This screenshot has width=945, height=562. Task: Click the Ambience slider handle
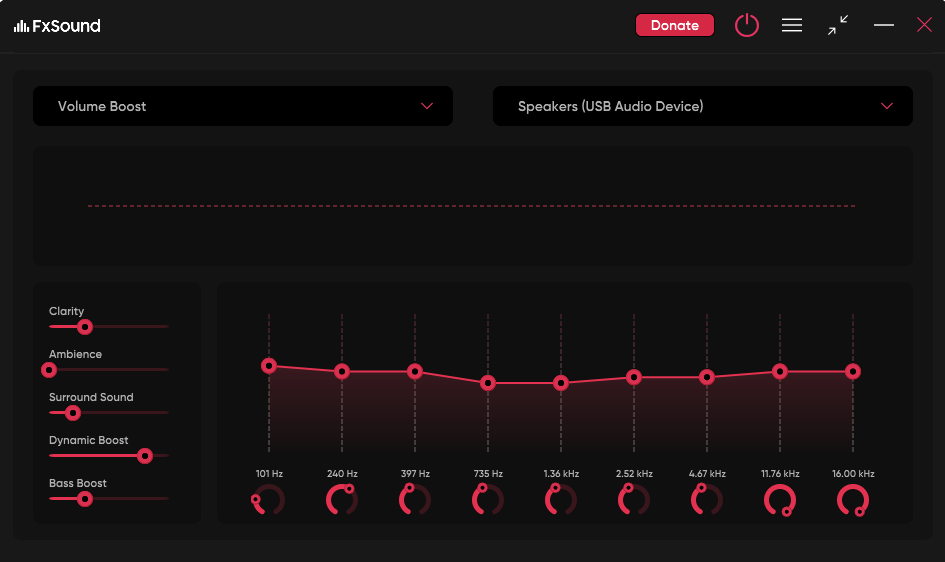[x=49, y=370]
